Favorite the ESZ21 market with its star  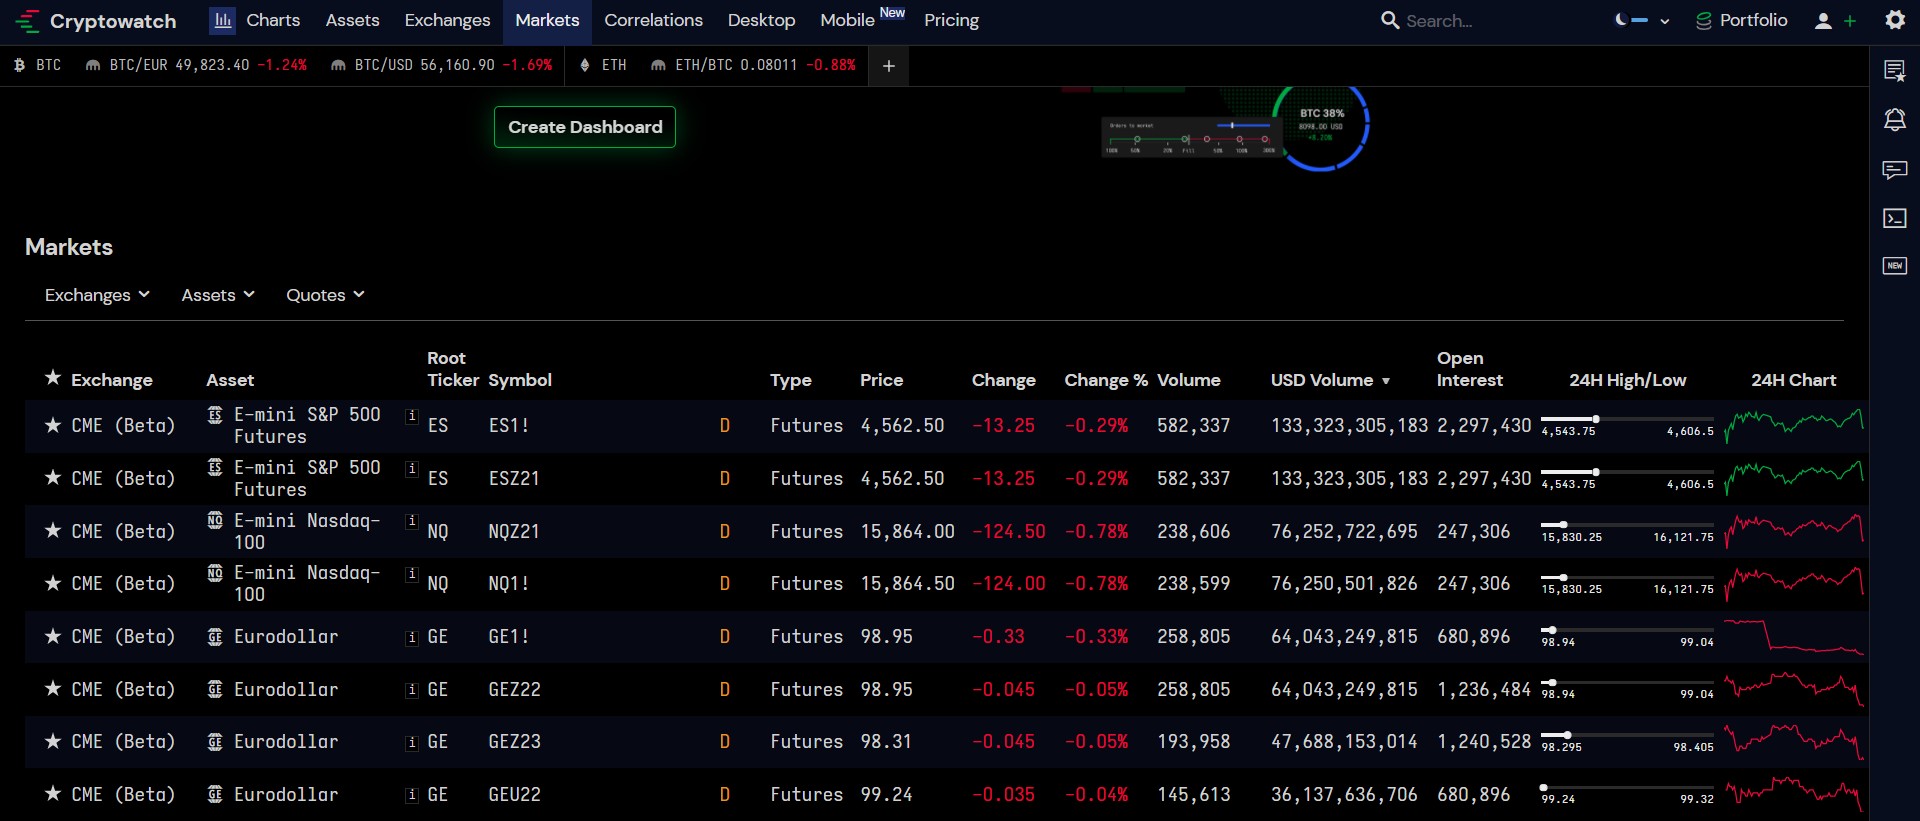[x=53, y=478]
